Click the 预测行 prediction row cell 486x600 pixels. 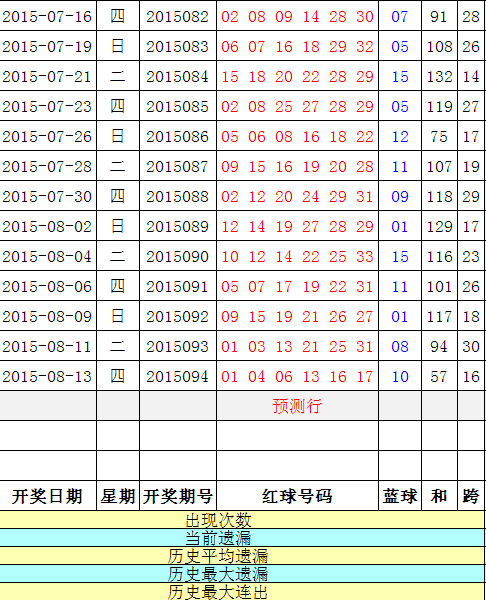point(297,406)
